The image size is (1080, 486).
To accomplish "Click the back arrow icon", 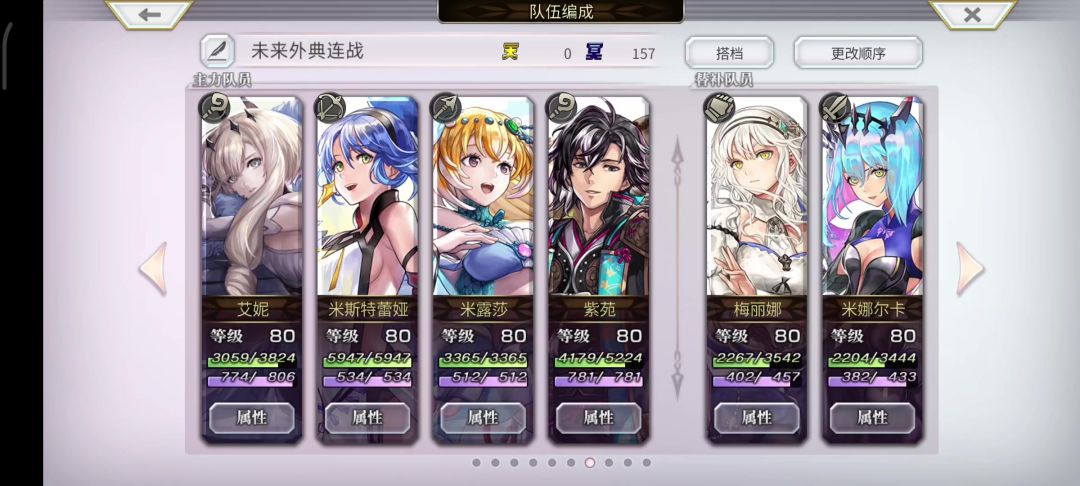I will [149, 14].
